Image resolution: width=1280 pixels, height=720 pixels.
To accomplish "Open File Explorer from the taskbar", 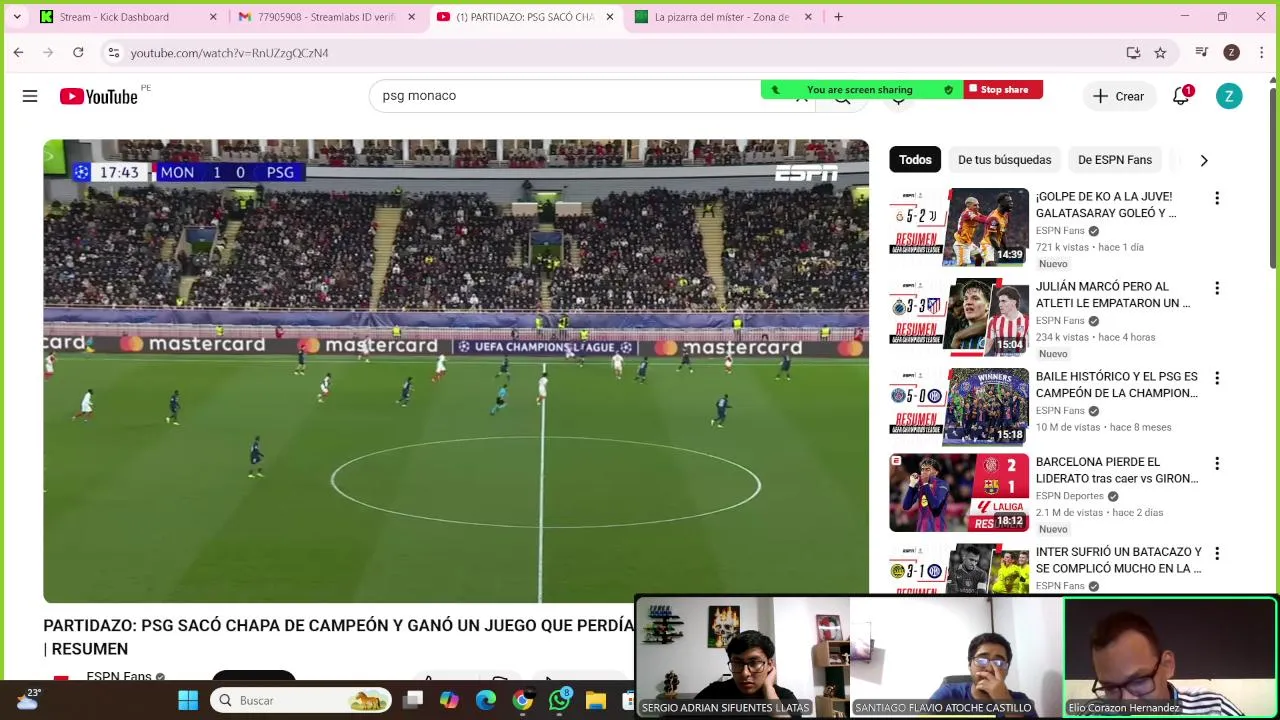I will coord(596,700).
